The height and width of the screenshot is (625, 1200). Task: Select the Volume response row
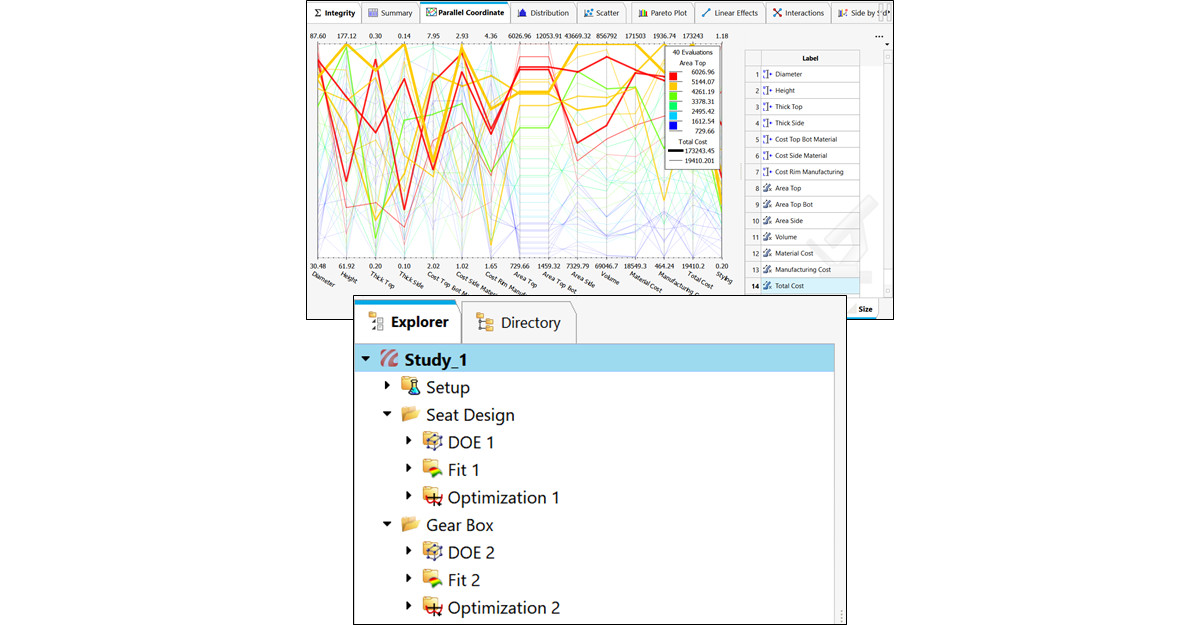click(803, 237)
